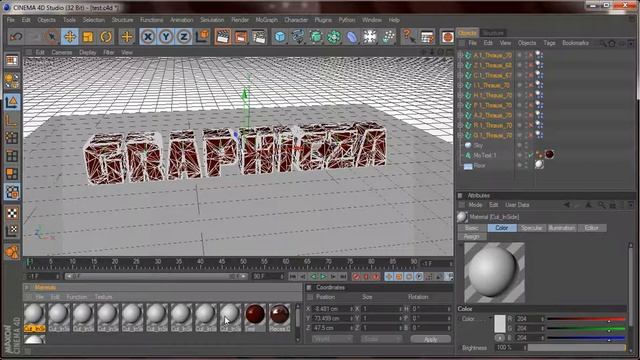Open the spline objects icon
This screenshot has width=640, height=360.
298,37
